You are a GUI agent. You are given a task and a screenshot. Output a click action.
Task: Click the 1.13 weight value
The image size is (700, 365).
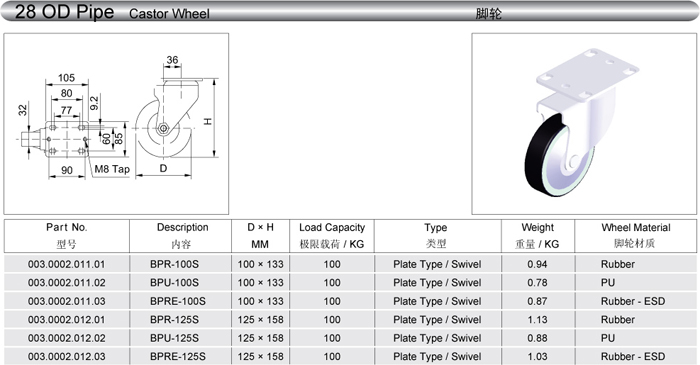coord(537,319)
